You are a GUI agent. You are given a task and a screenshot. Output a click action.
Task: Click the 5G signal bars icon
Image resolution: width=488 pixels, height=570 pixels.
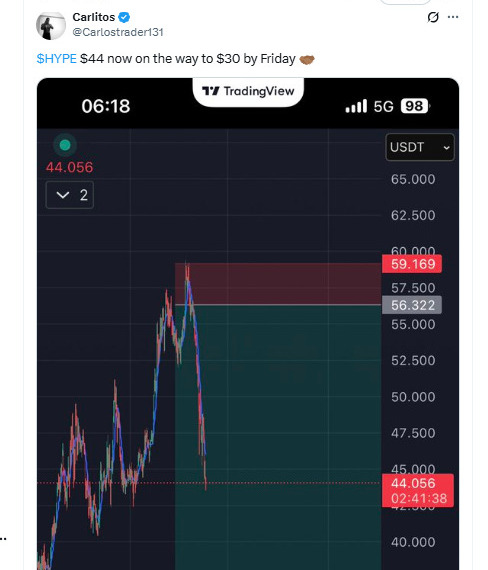pyautogui.click(x=356, y=107)
